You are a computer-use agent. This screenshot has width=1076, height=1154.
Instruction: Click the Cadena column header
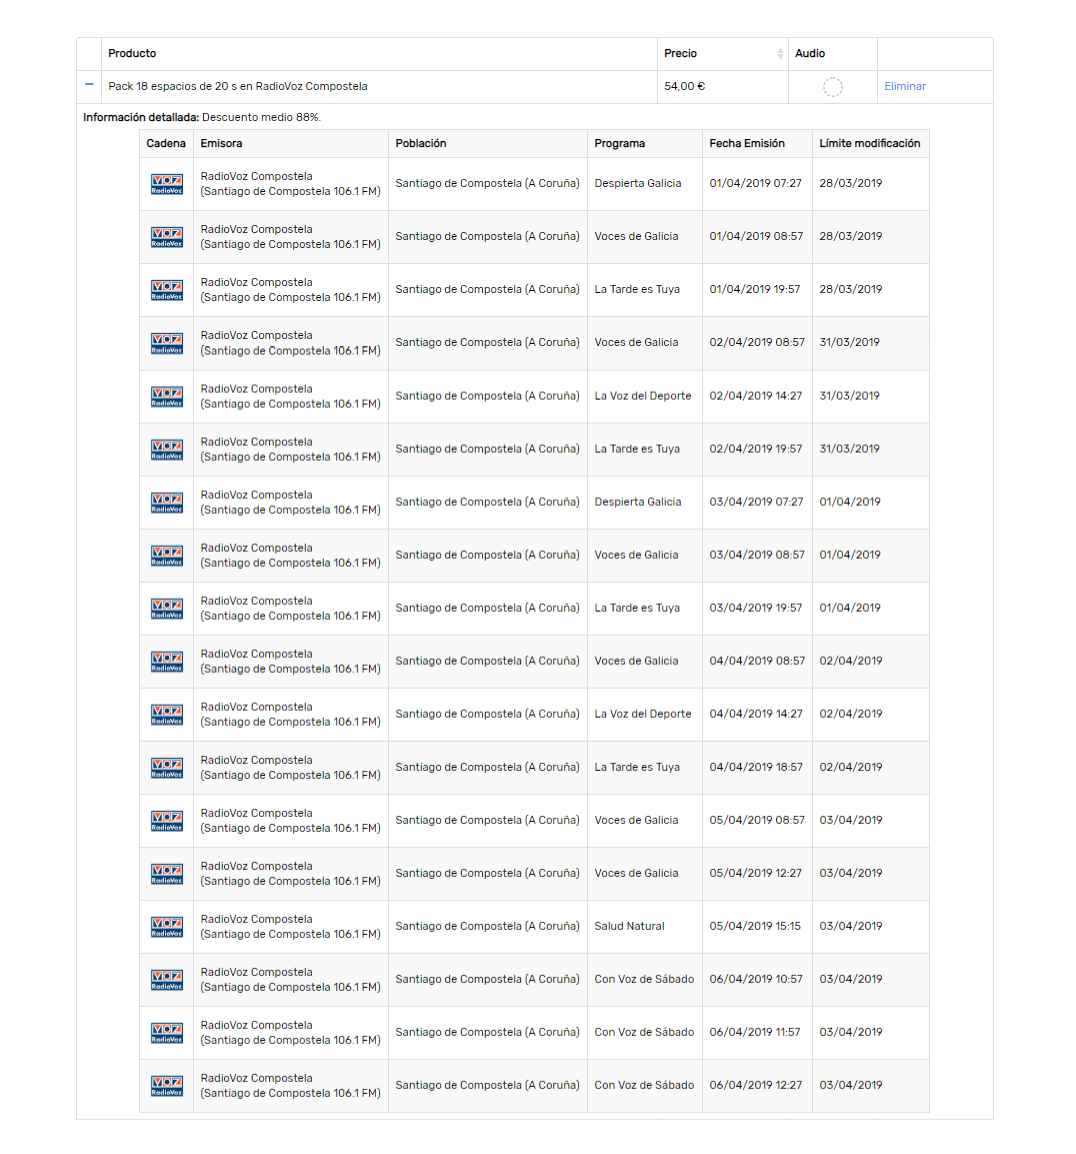click(166, 144)
